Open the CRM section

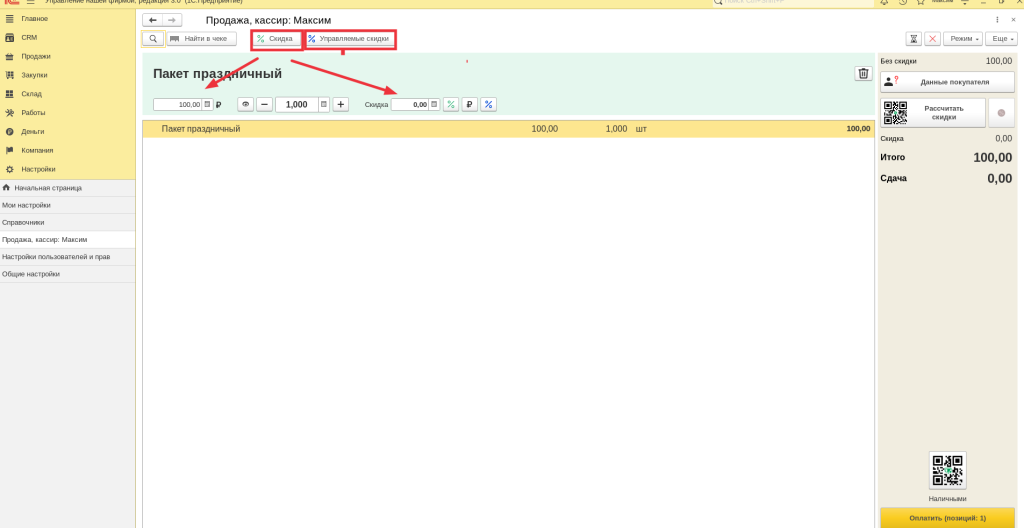click(x=29, y=38)
